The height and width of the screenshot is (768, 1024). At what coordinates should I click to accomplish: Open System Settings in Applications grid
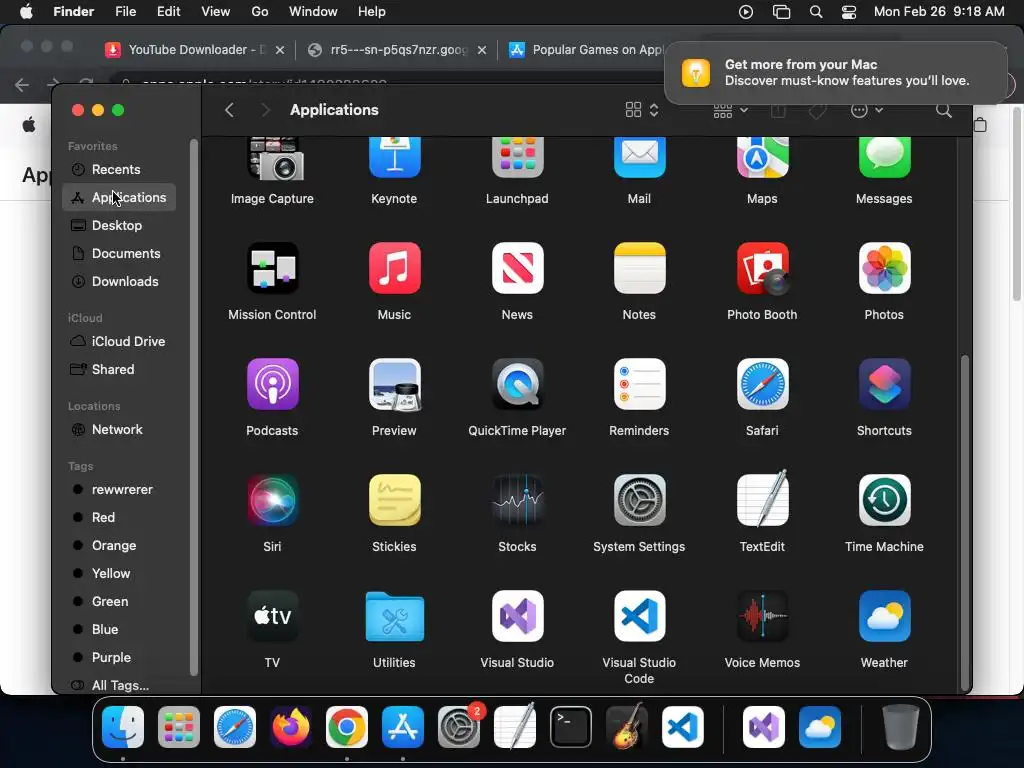639,500
